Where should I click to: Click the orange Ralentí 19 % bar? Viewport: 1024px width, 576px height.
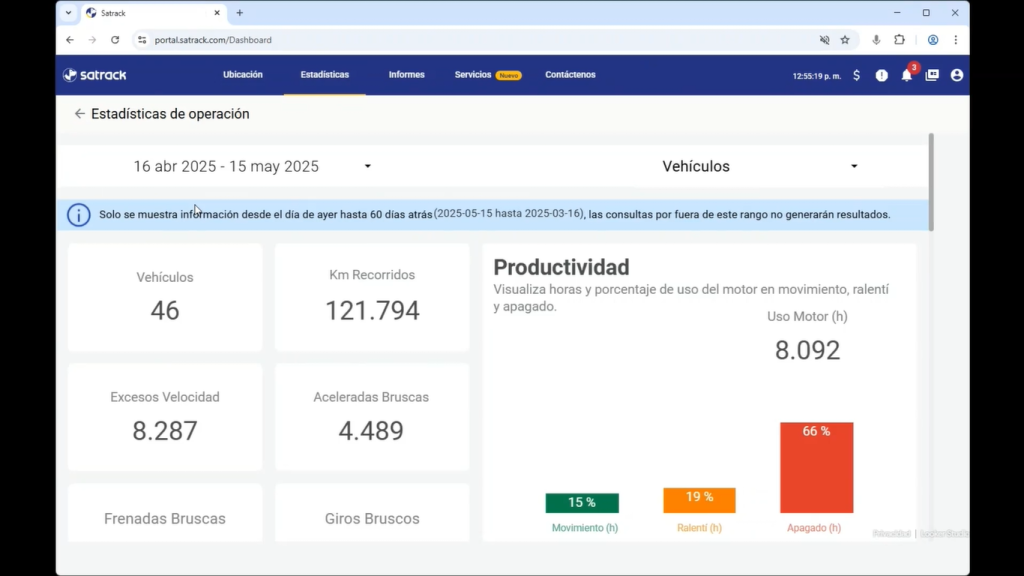pyautogui.click(x=699, y=500)
